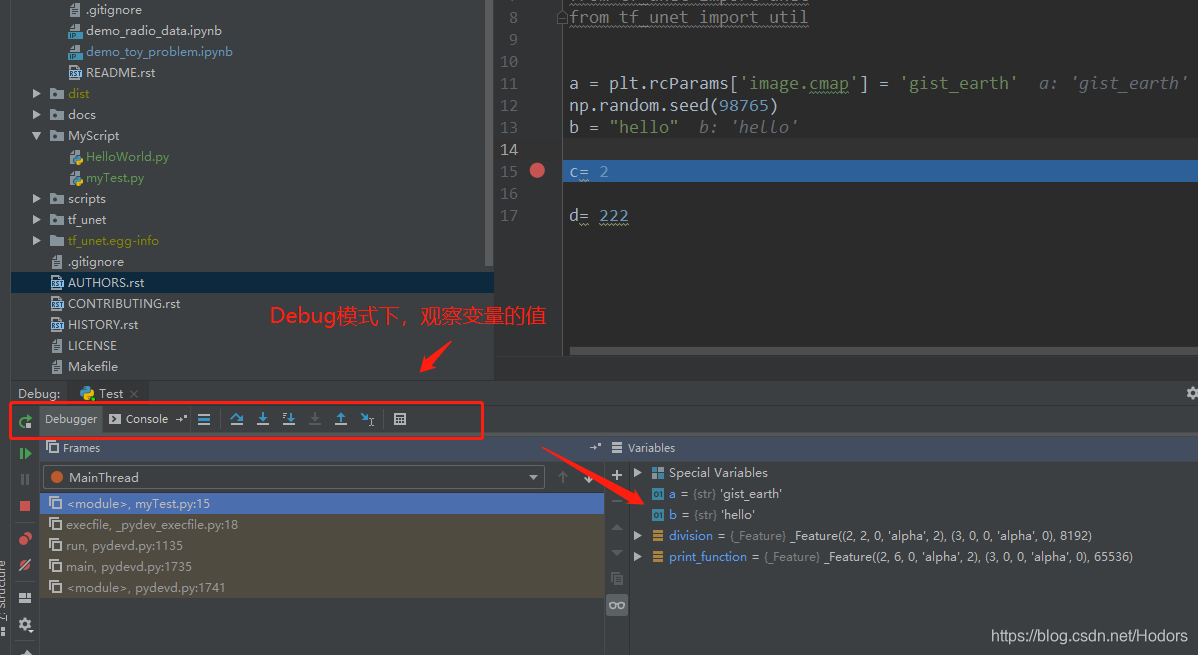The image size is (1198, 655).
Task: Open HelloWorld.py in project tree
Action: [128, 157]
